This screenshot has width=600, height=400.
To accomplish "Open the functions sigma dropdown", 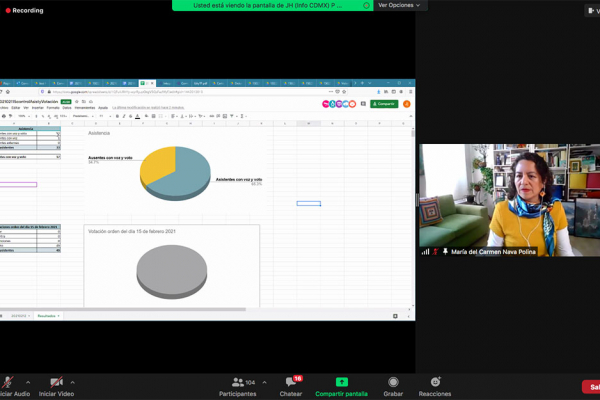I will [x=243, y=116].
